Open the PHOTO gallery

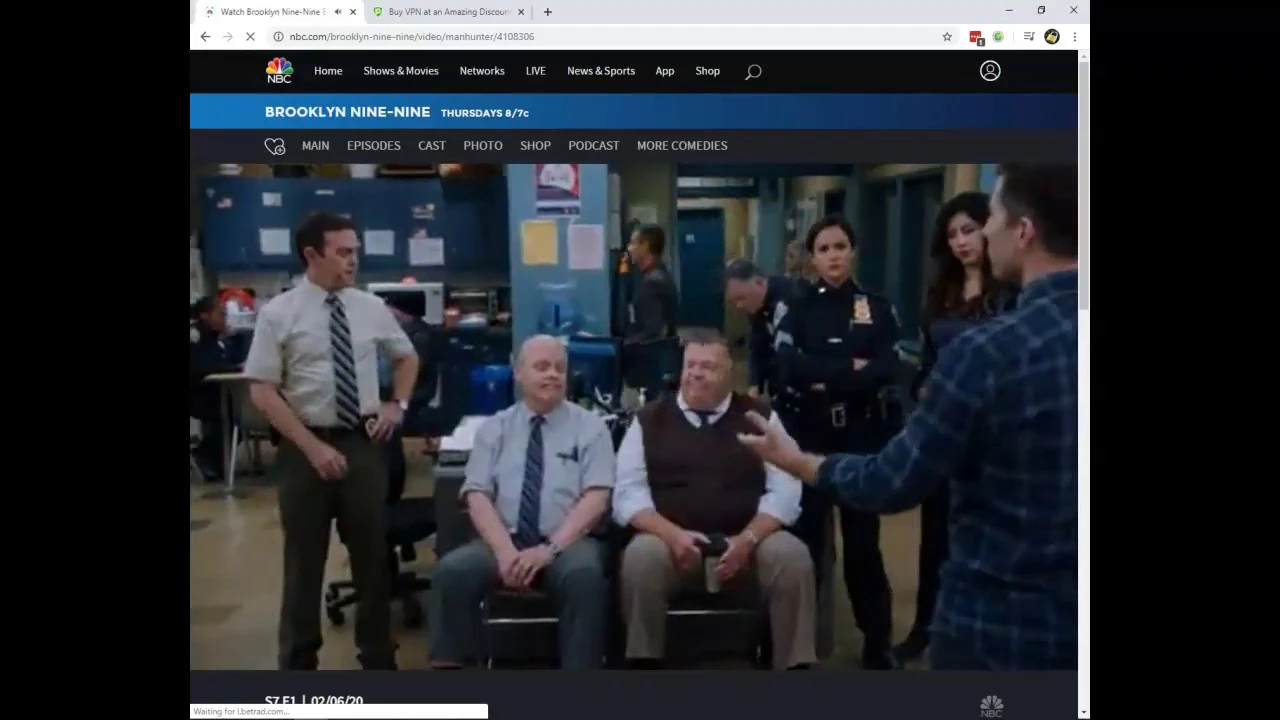point(483,146)
